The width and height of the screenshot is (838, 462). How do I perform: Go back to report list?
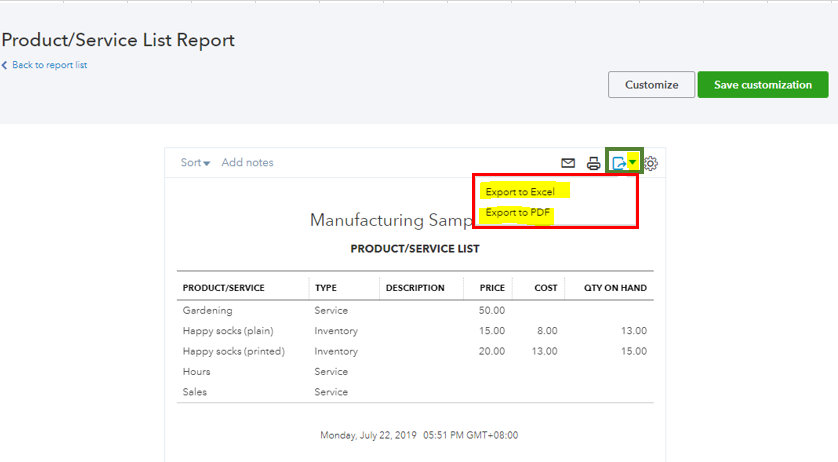(x=49, y=65)
